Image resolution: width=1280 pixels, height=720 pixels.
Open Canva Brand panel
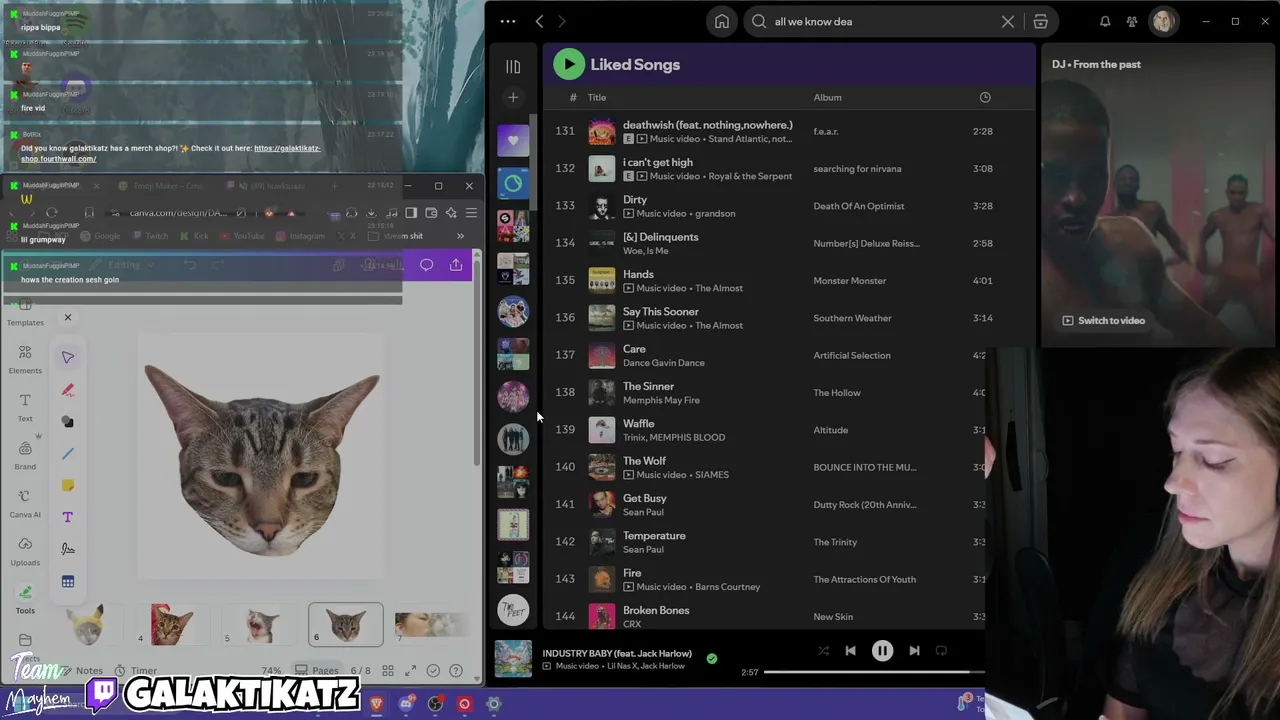[25, 456]
